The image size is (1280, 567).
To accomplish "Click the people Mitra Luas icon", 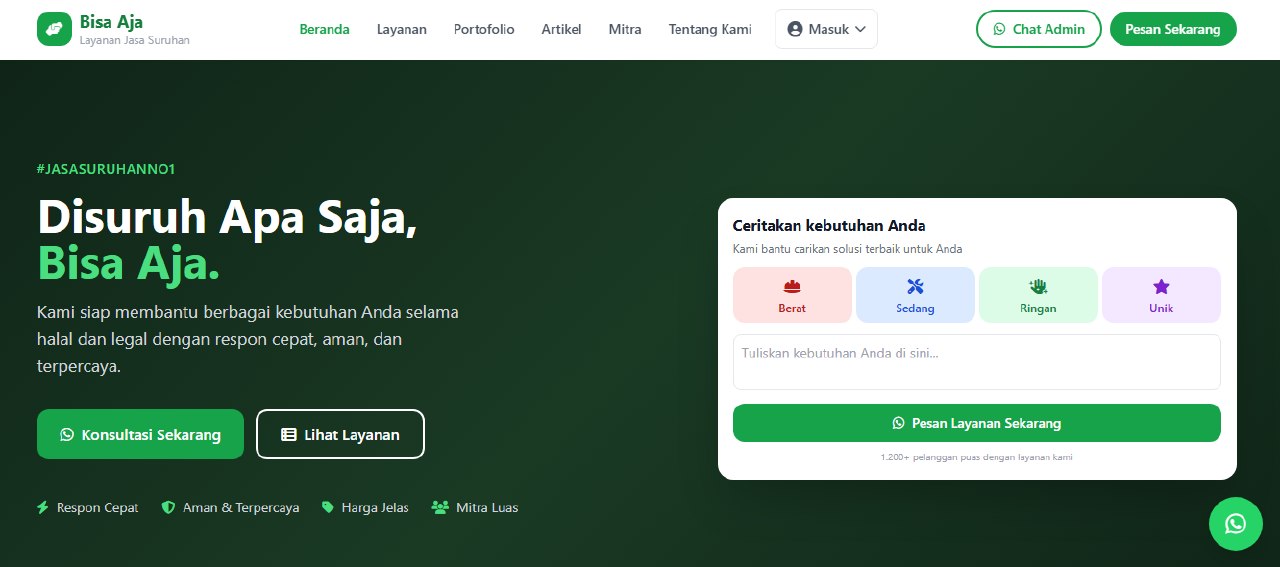I will [440, 507].
